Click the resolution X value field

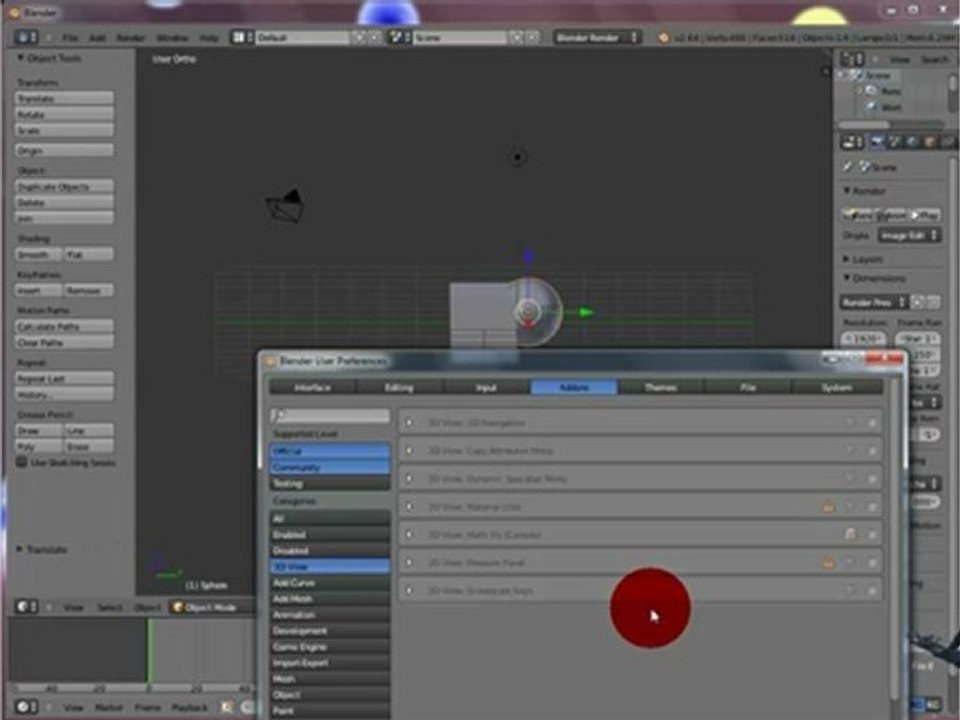[864, 338]
